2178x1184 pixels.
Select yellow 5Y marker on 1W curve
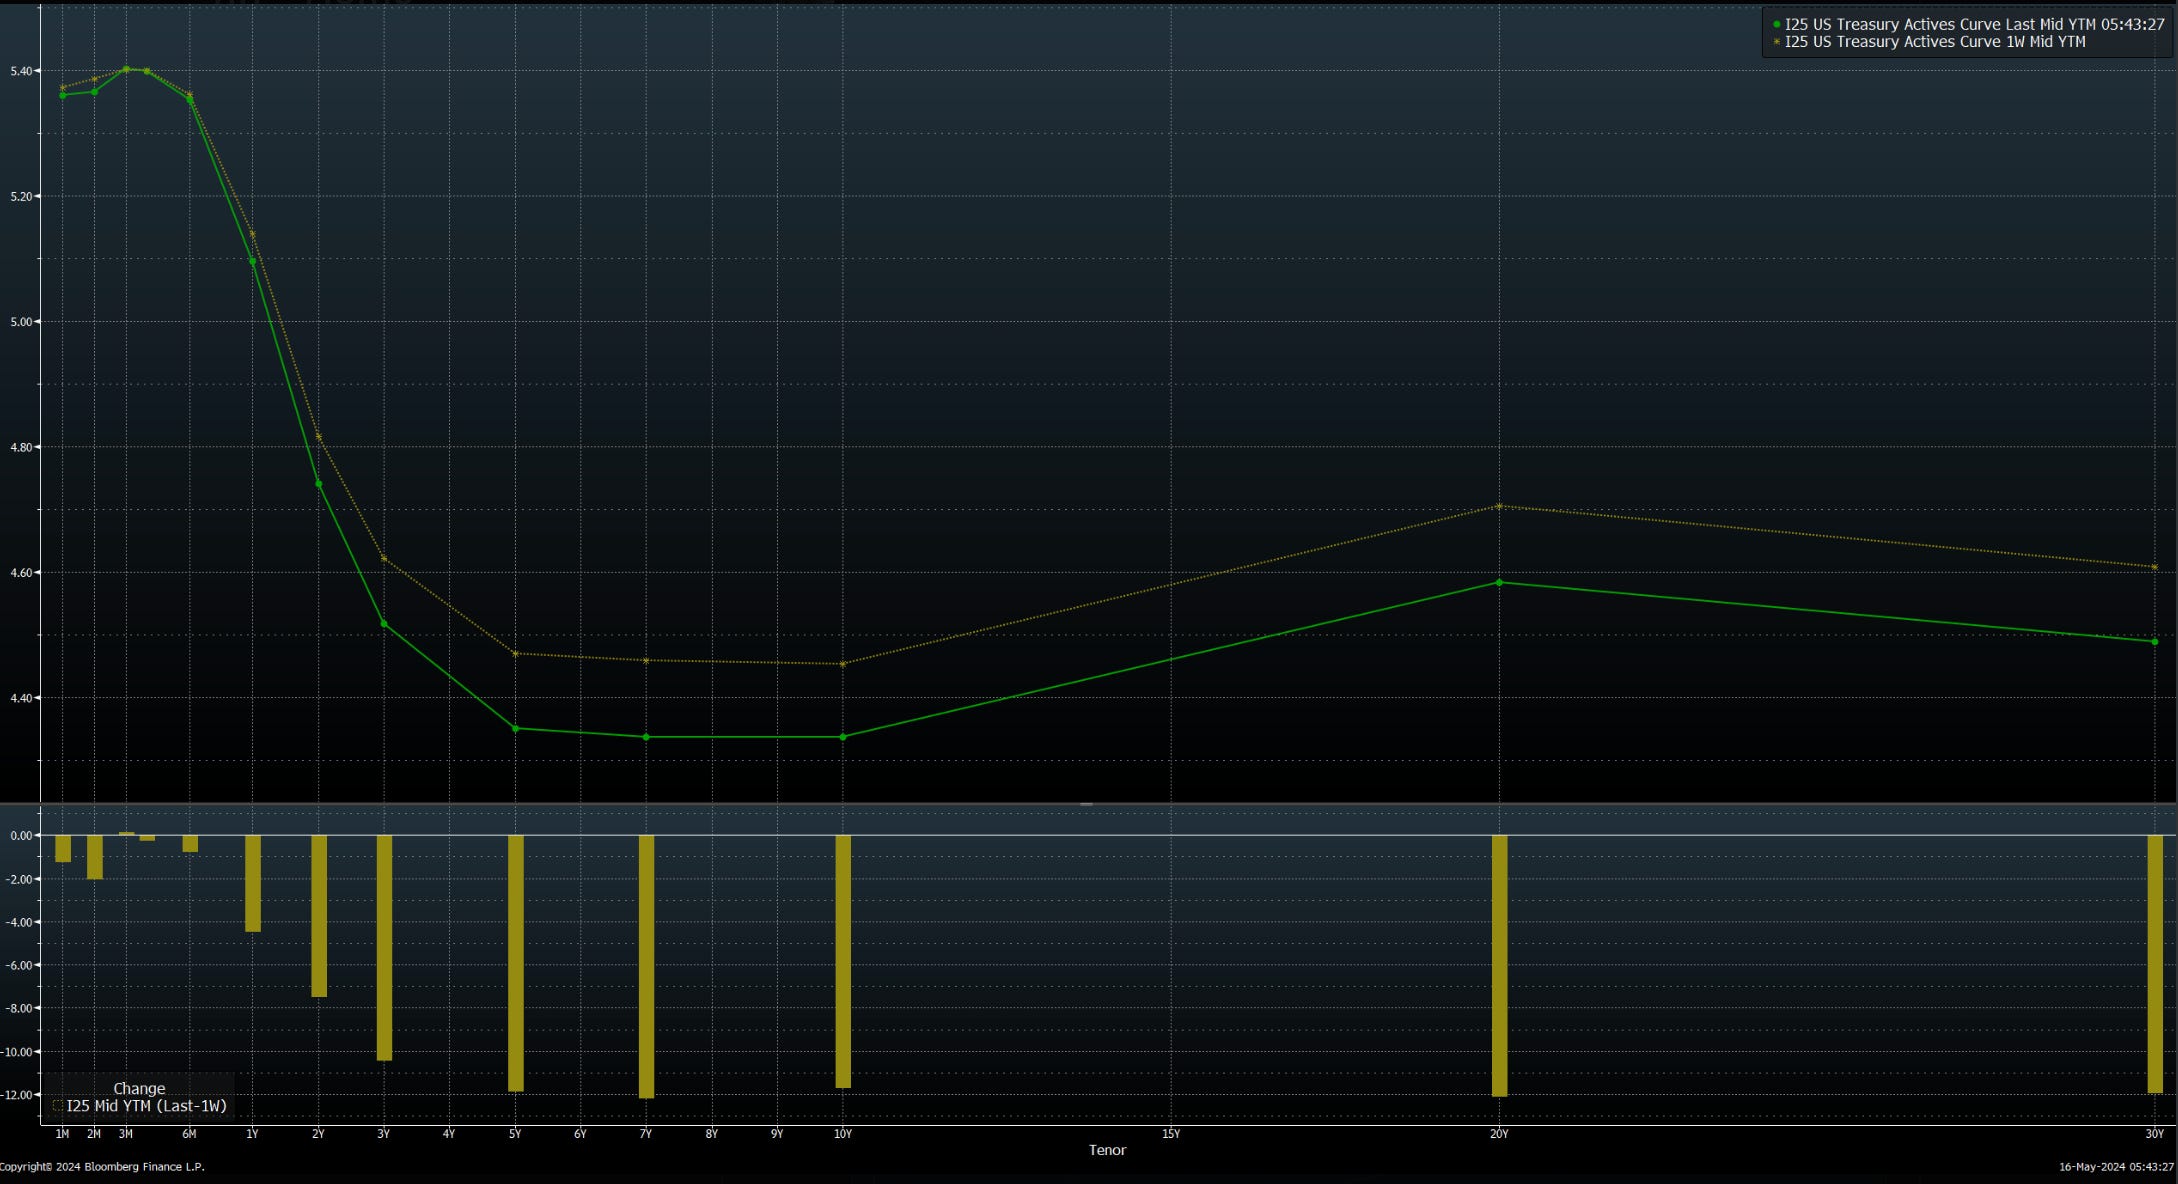[515, 654]
